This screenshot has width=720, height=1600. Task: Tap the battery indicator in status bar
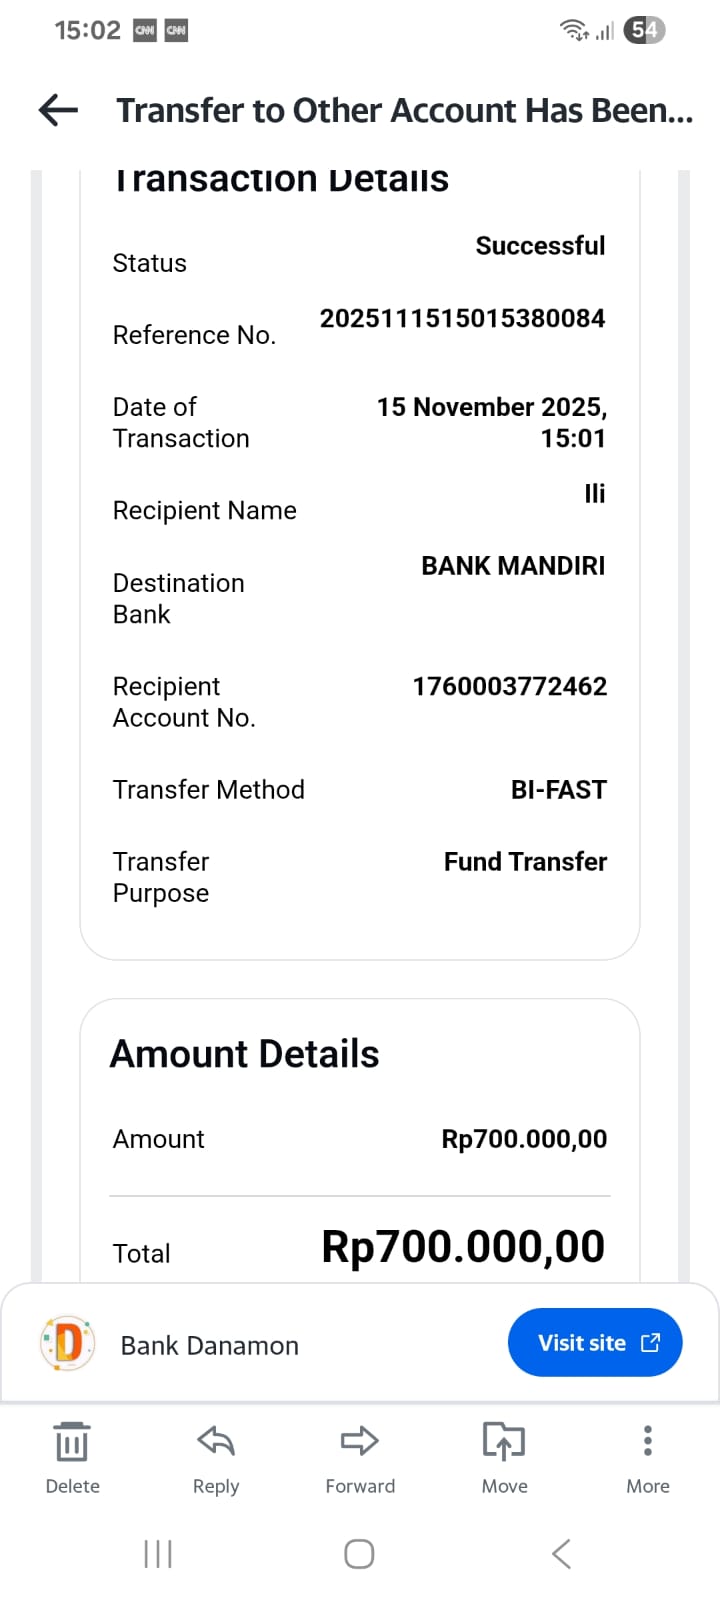[x=644, y=30]
